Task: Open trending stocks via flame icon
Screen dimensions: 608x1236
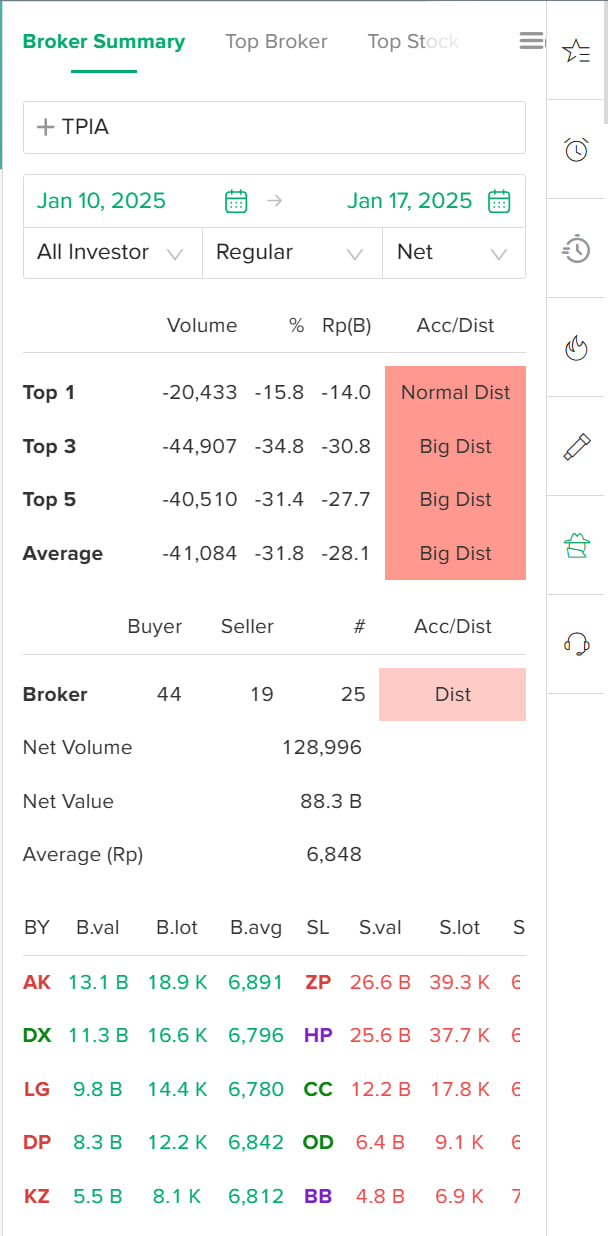Action: pos(576,349)
